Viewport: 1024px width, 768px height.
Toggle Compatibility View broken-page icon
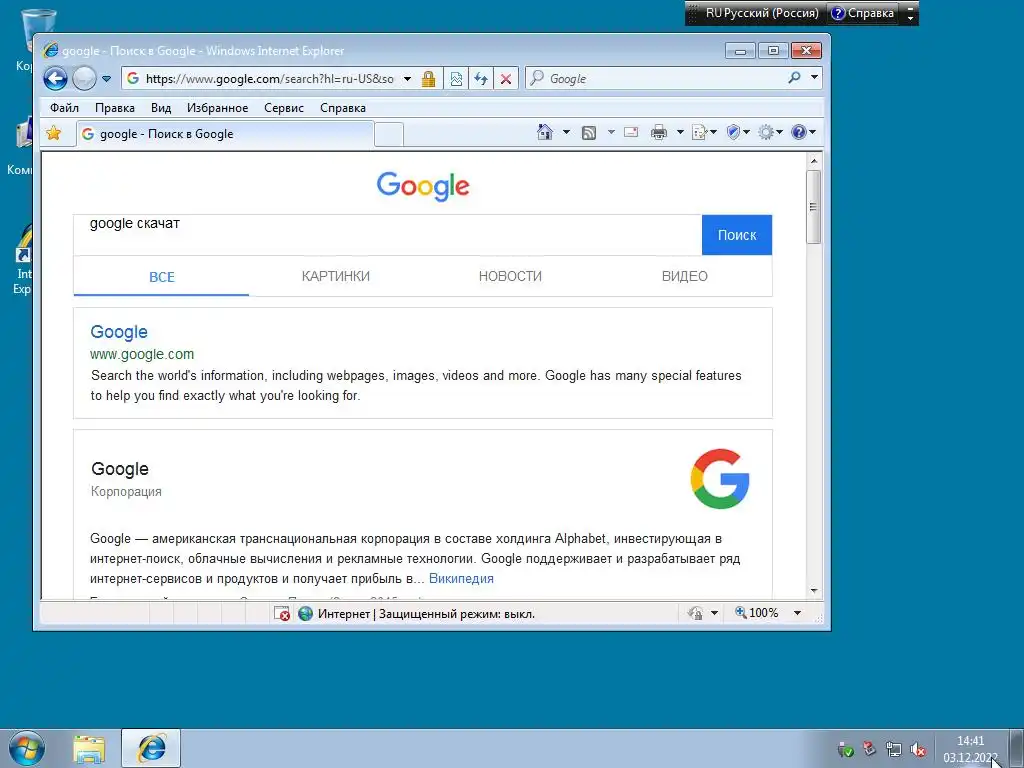coord(456,79)
